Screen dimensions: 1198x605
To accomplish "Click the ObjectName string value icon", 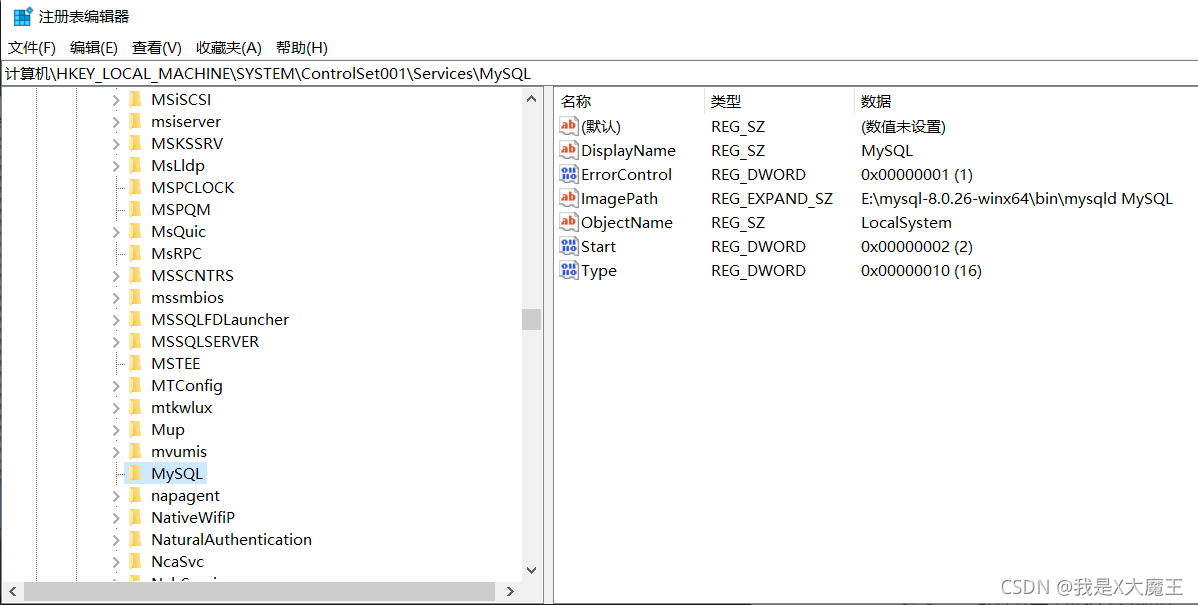I will 568,222.
